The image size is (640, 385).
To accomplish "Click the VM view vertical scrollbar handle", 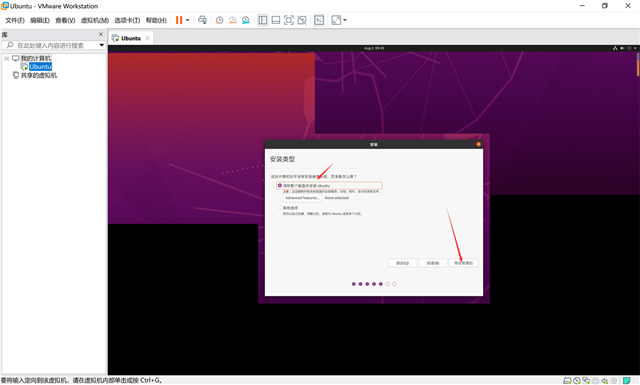I will (638, 65).
